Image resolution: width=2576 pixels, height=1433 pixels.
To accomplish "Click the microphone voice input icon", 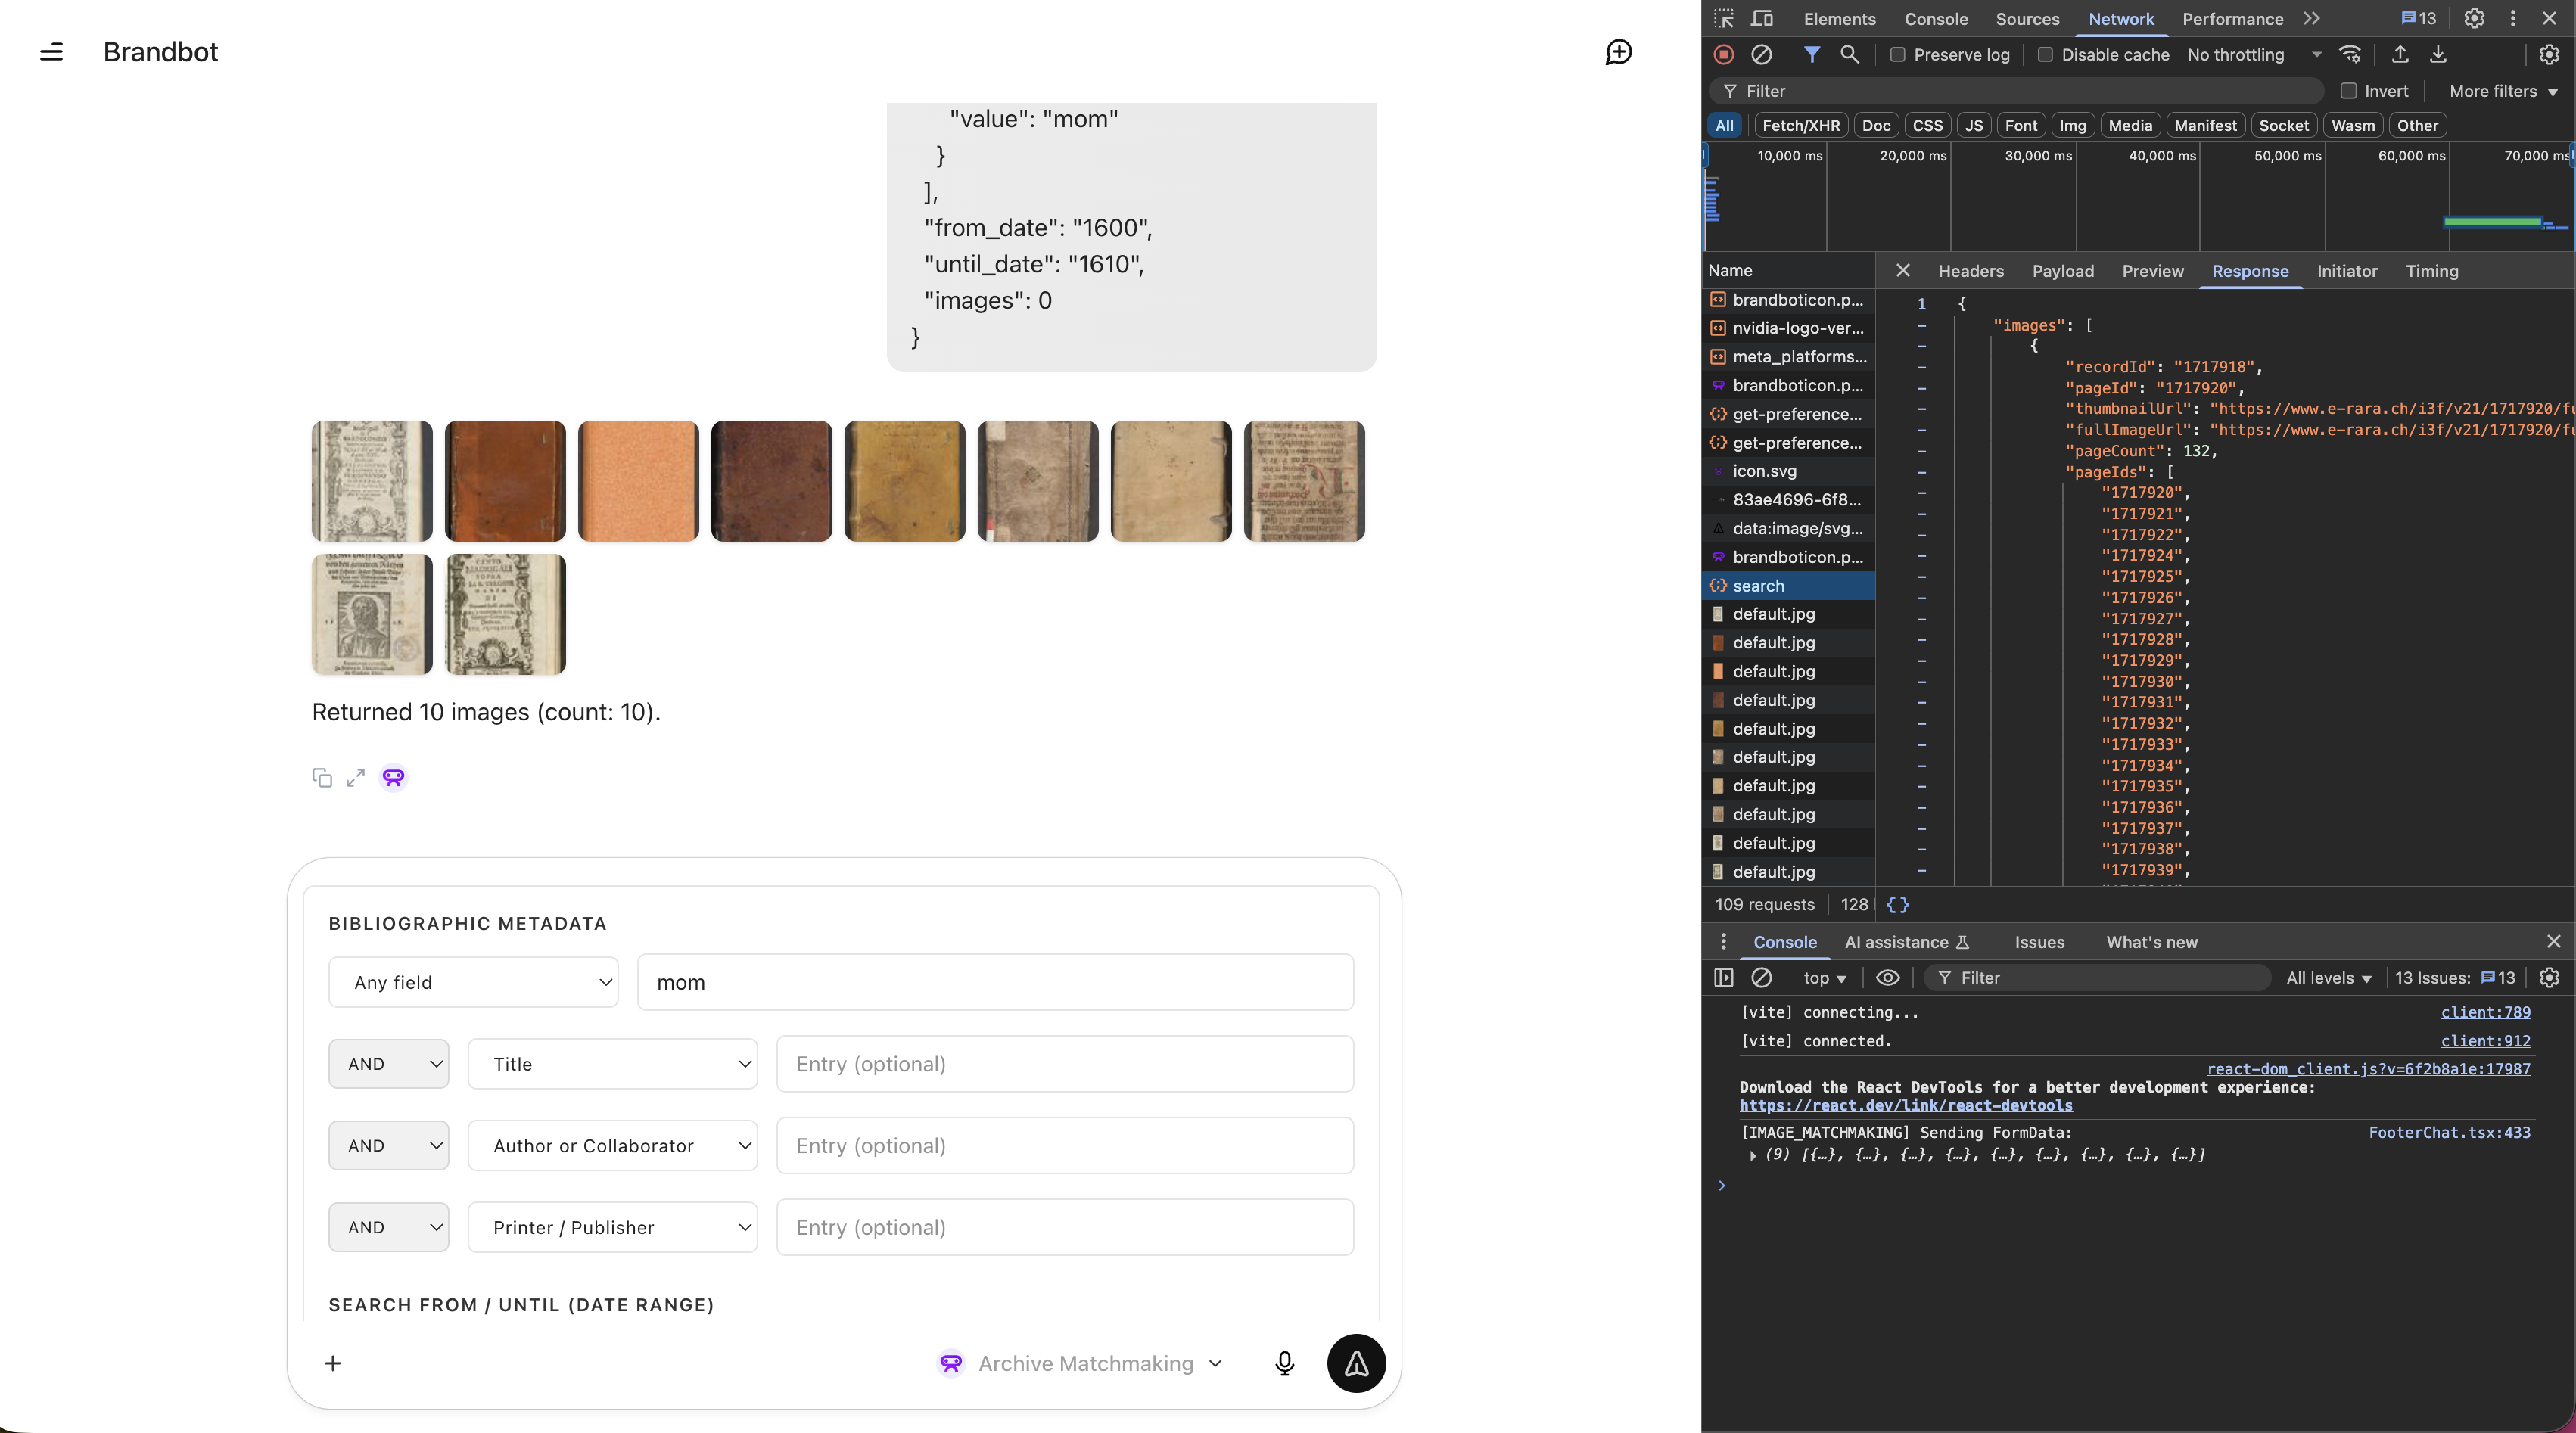I will (1284, 1363).
